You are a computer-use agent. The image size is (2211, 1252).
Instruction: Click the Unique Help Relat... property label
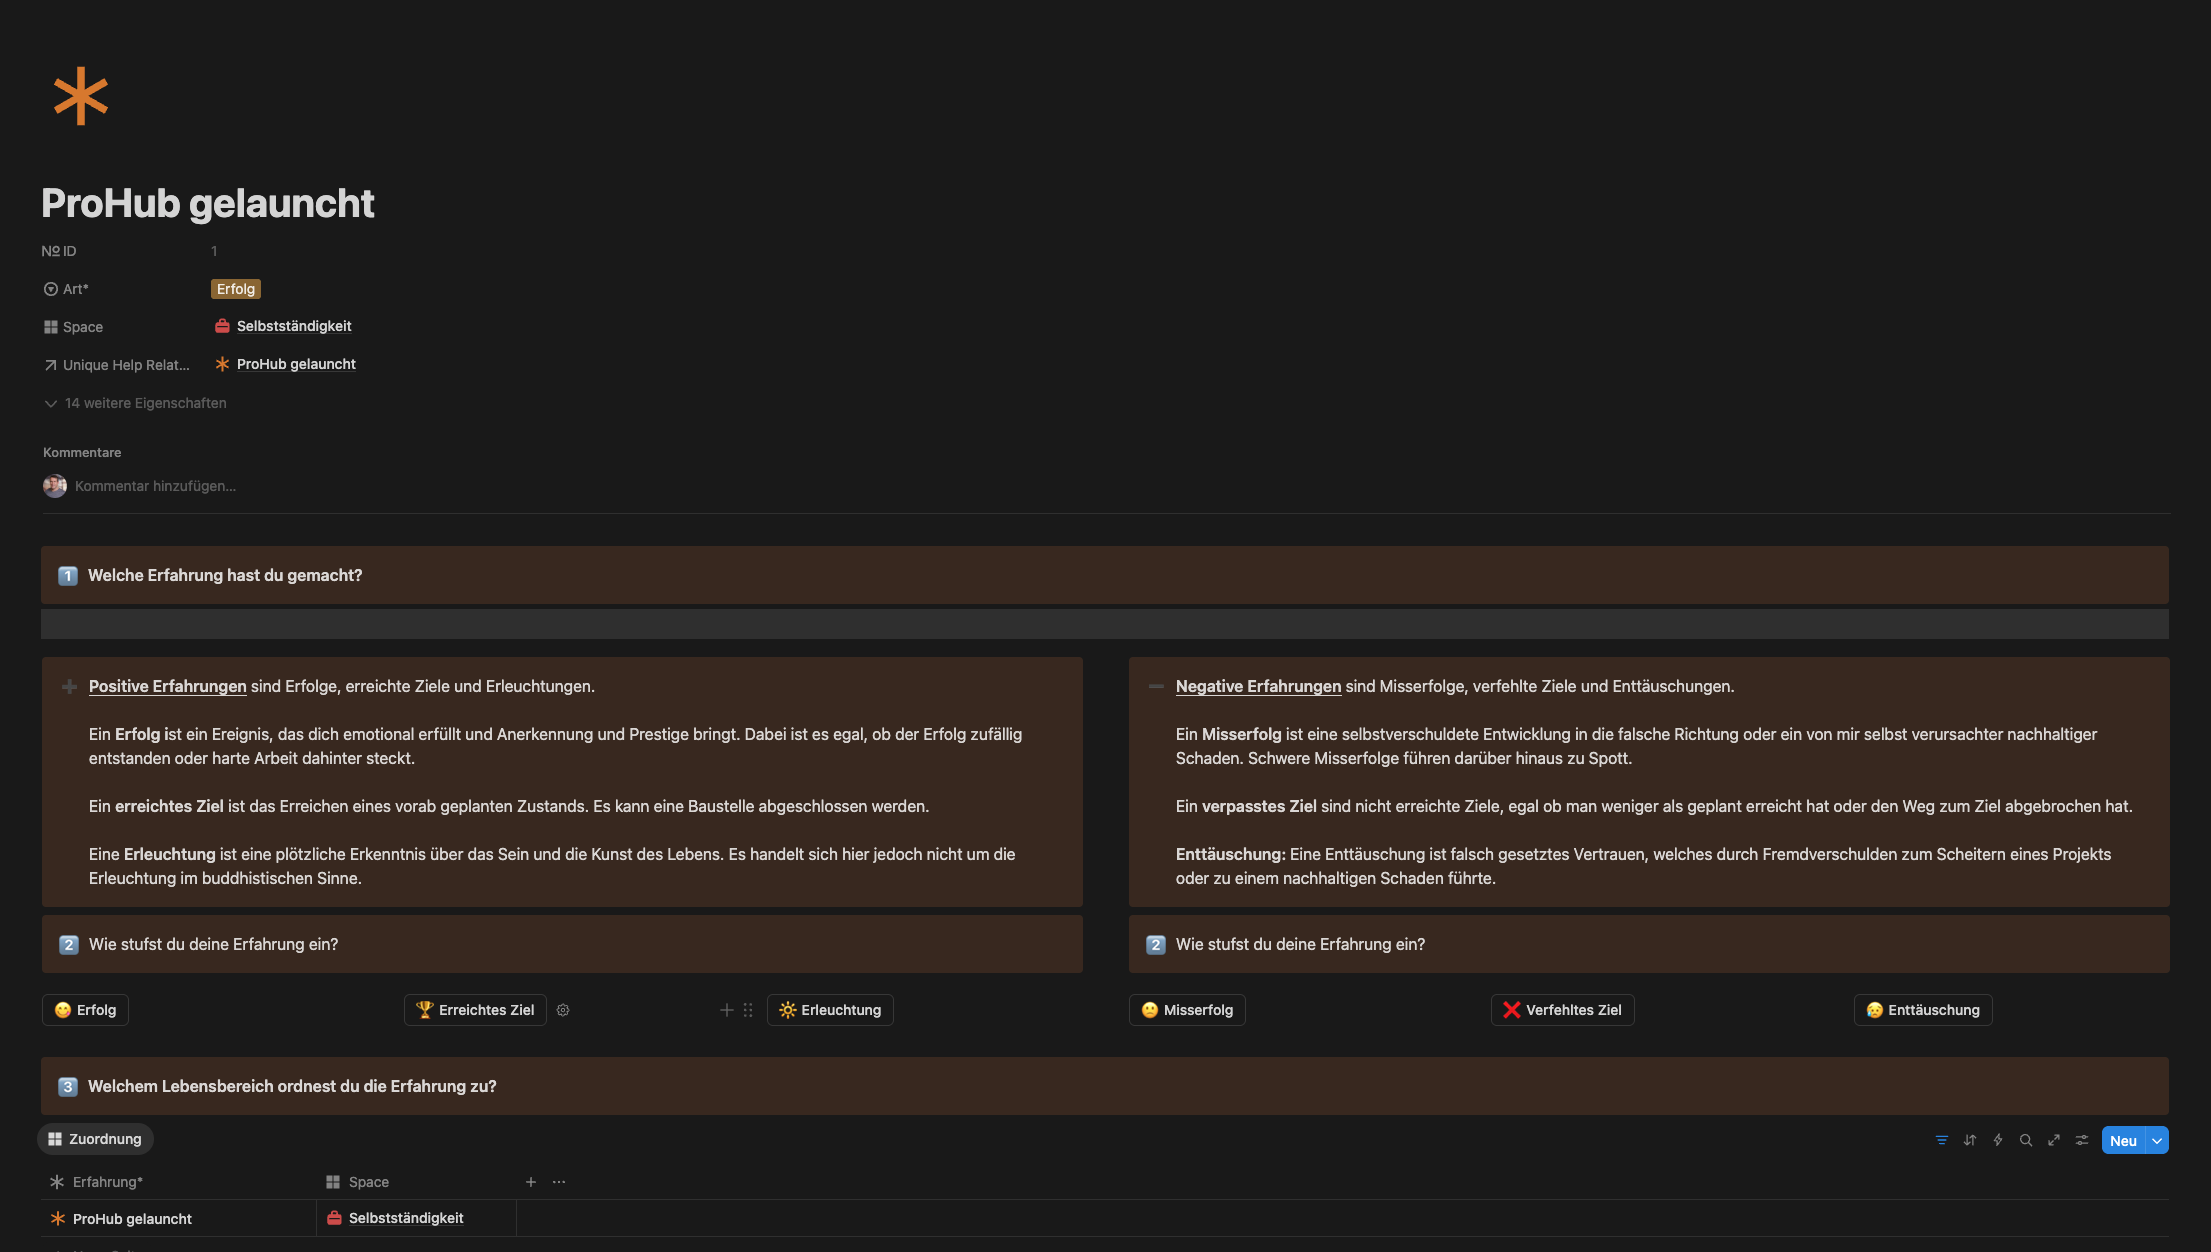pyautogui.click(x=116, y=365)
